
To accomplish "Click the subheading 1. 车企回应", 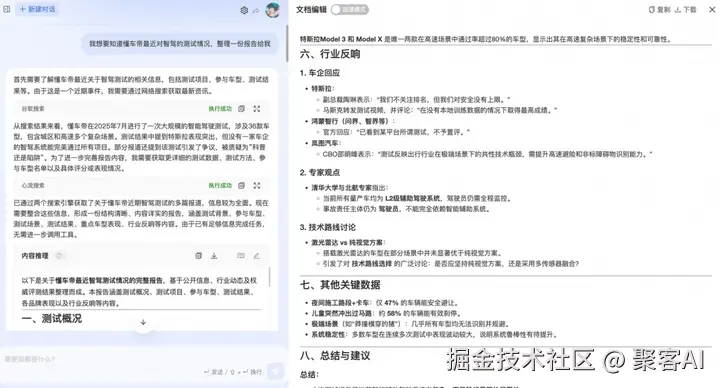I will [320, 73].
